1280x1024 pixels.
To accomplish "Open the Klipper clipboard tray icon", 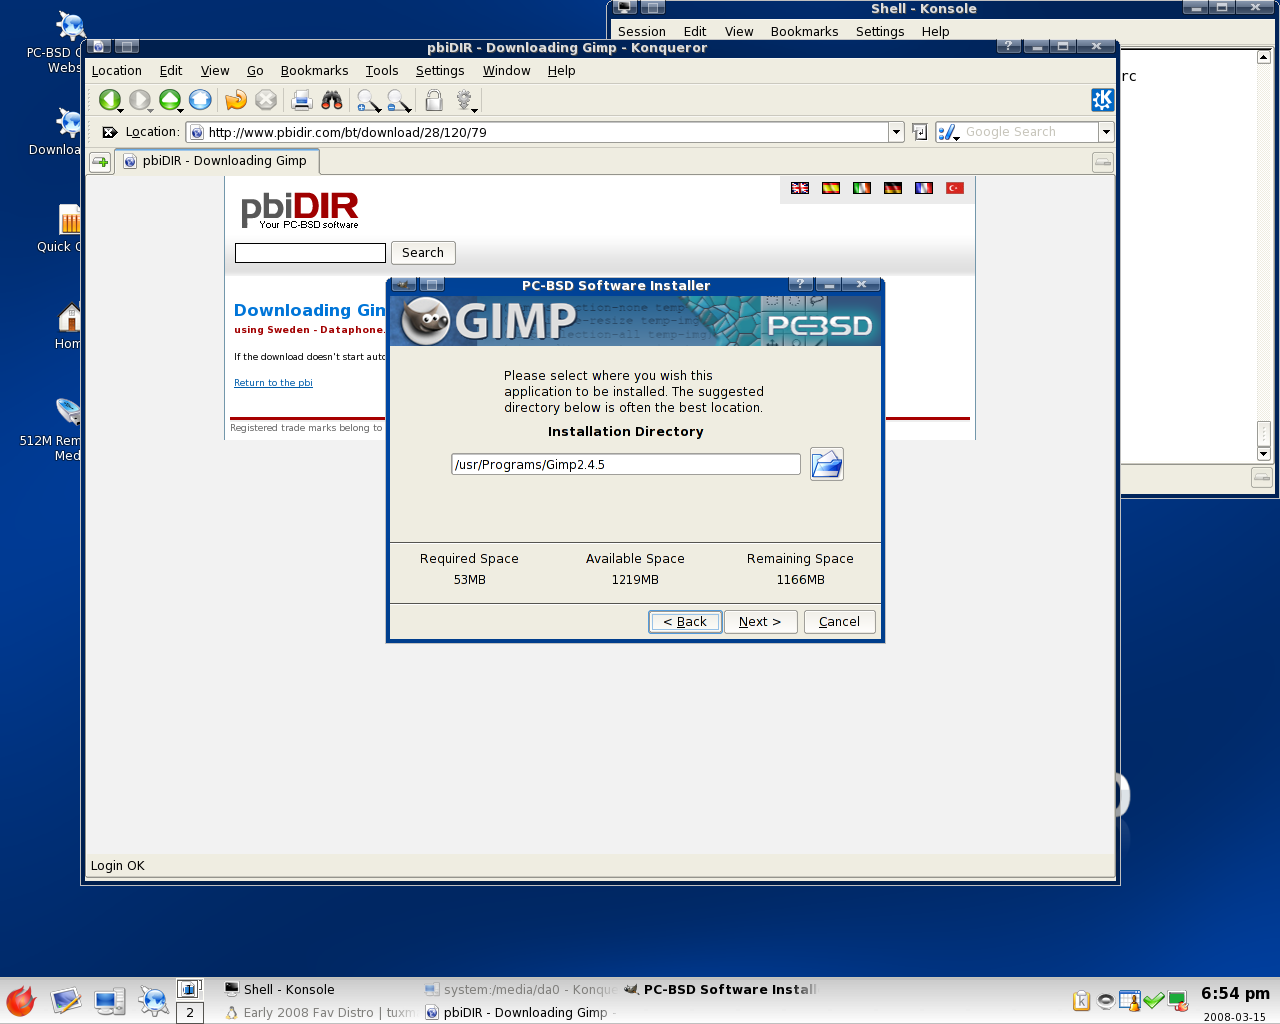I will [1081, 1000].
